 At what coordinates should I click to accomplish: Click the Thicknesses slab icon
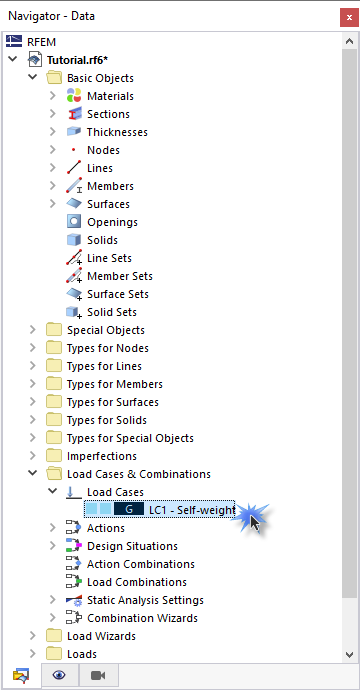pos(74,132)
